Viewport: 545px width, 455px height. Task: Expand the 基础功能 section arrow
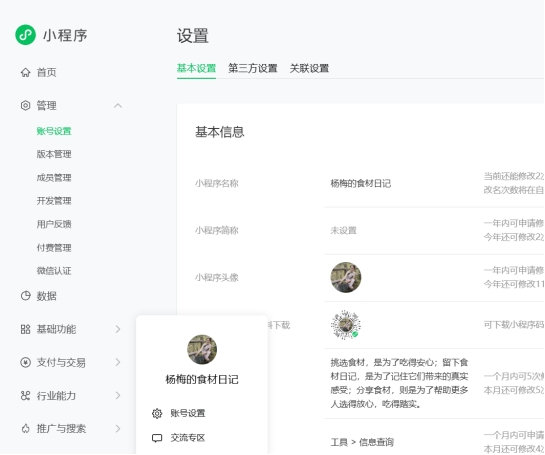(x=118, y=329)
